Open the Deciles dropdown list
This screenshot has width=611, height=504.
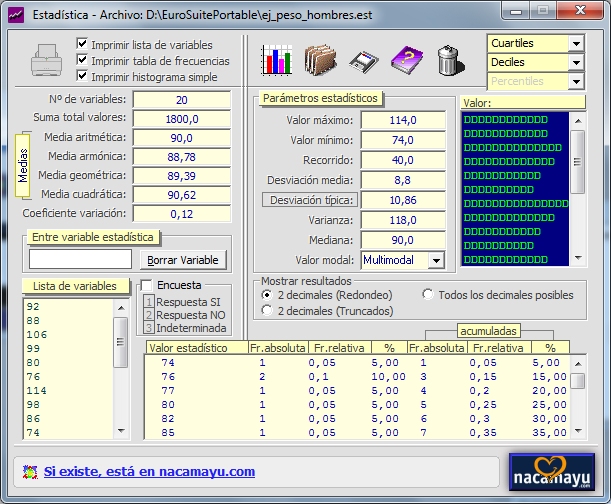(575, 62)
